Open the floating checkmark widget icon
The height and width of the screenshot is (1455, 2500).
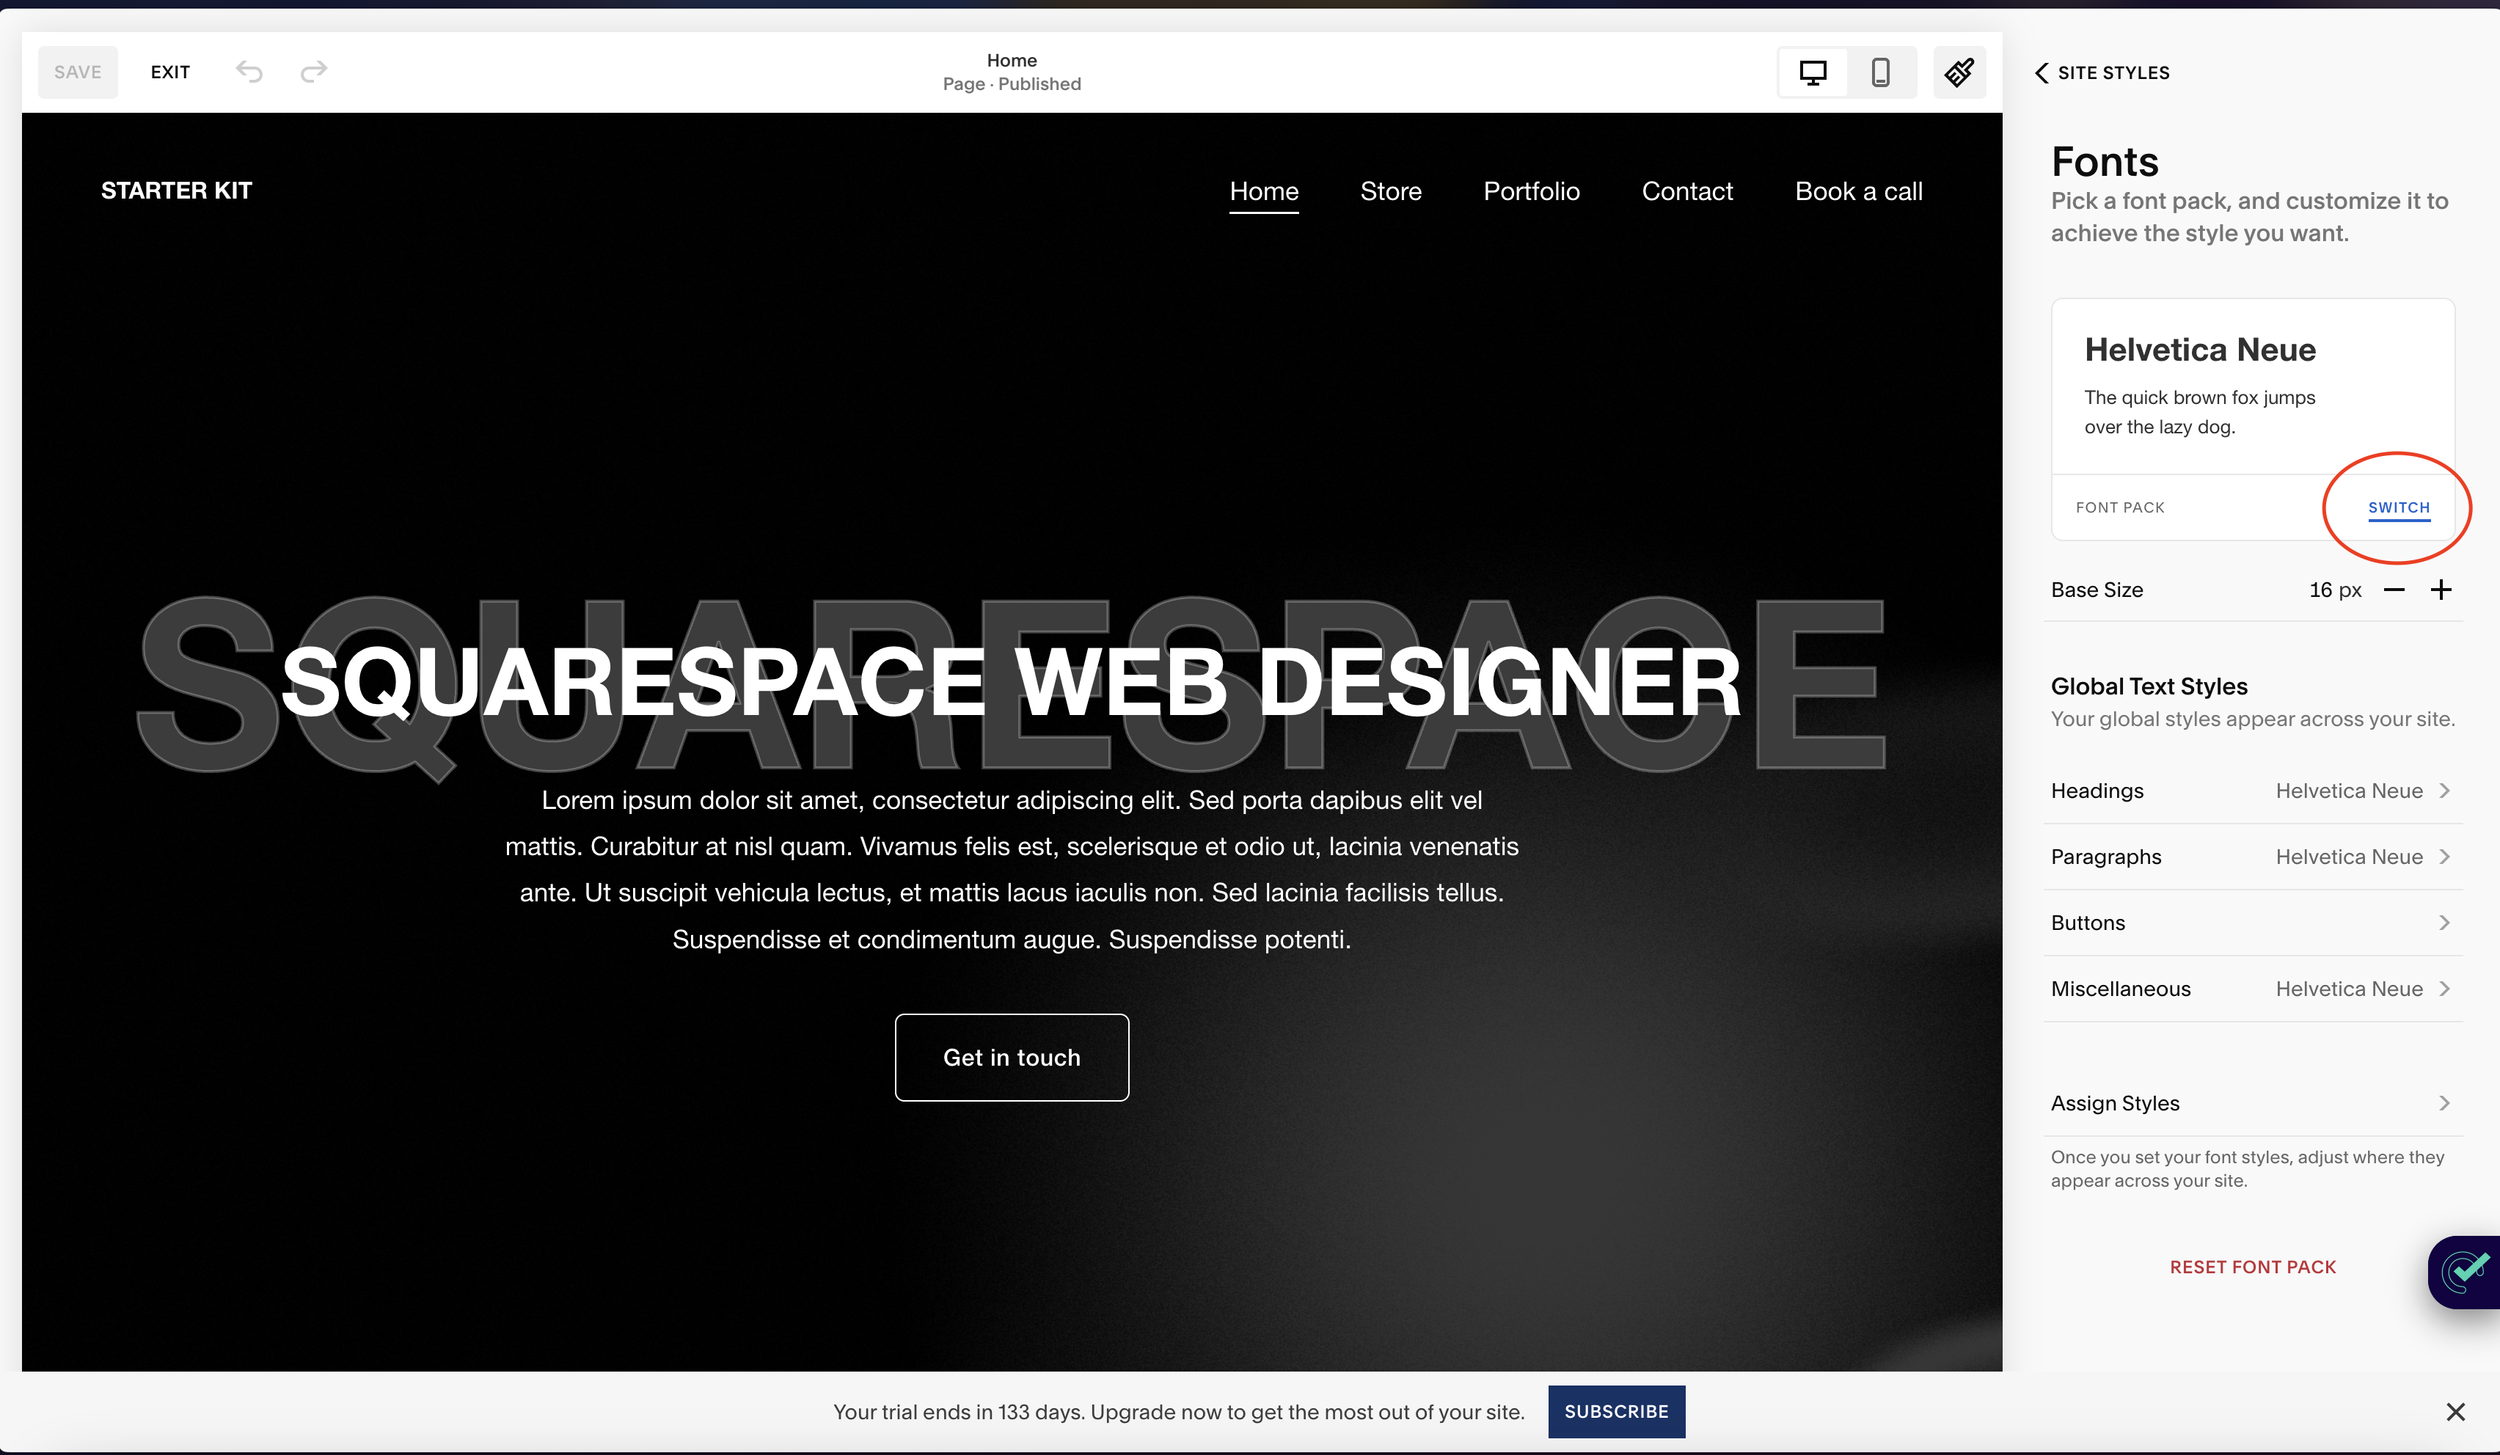pyautogui.click(x=2466, y=1272)
